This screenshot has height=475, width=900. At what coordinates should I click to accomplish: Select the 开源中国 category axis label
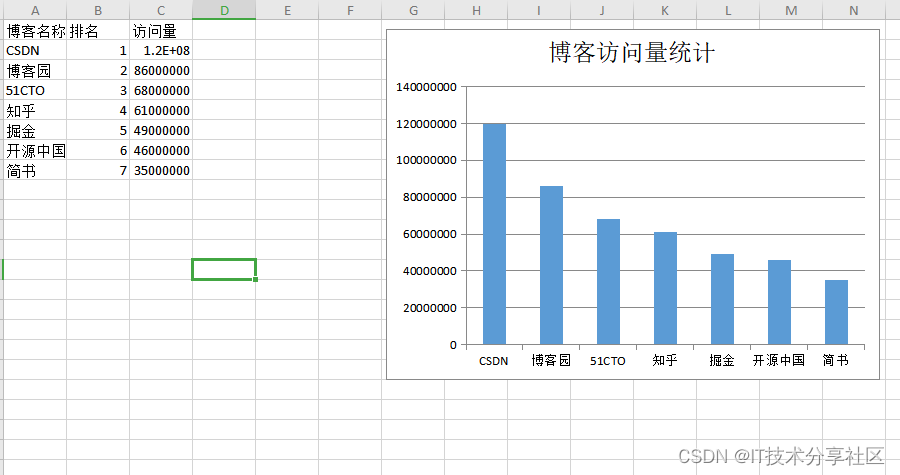coord(779,360)
